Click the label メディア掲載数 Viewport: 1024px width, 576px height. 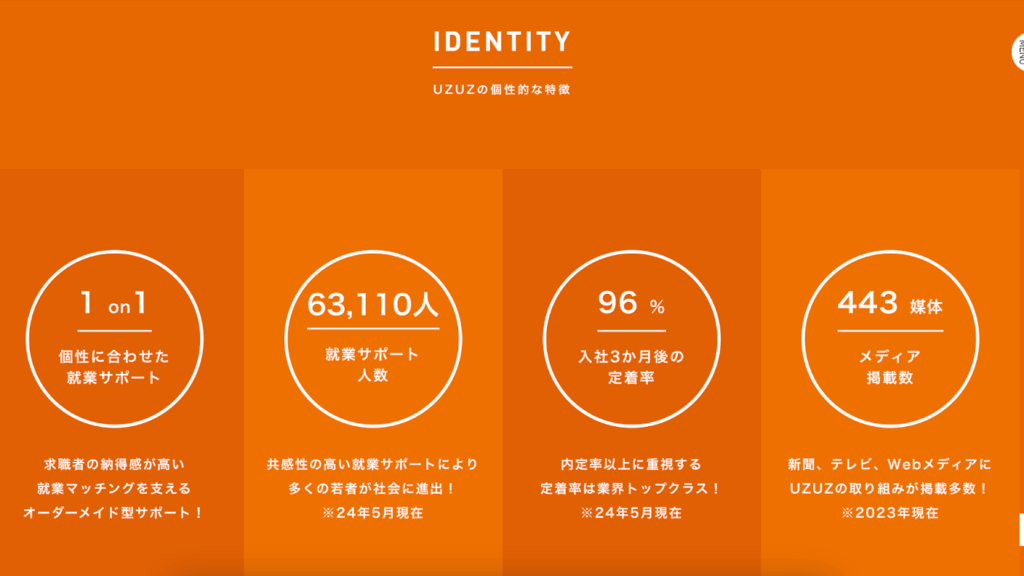pyautogui.click(x=890, y=367)
